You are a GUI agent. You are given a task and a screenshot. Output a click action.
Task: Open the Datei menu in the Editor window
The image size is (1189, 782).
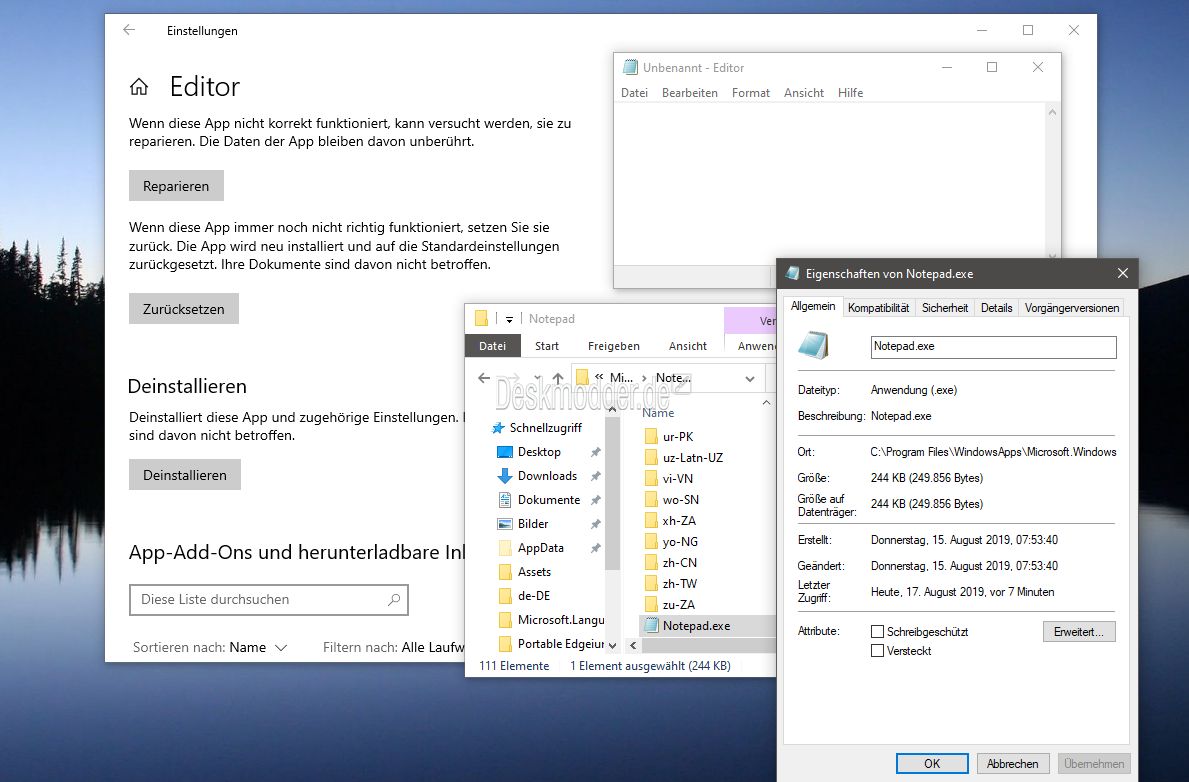coord(634,93)
